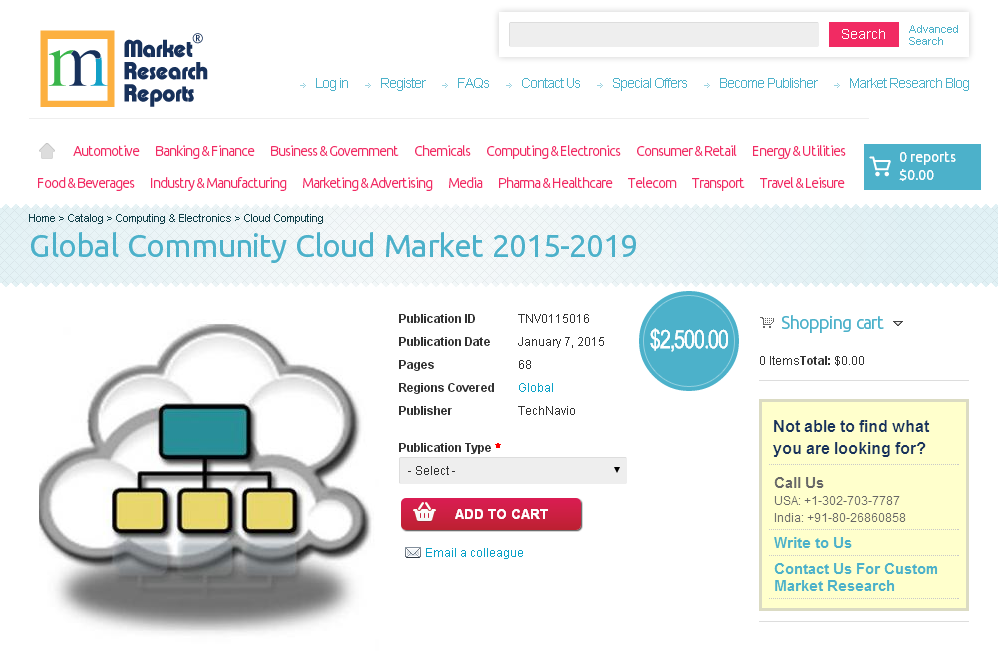This screenshot has width=998, height=659.
Task: Open the green shopping cart showing 0 reports
Action: 921,166
